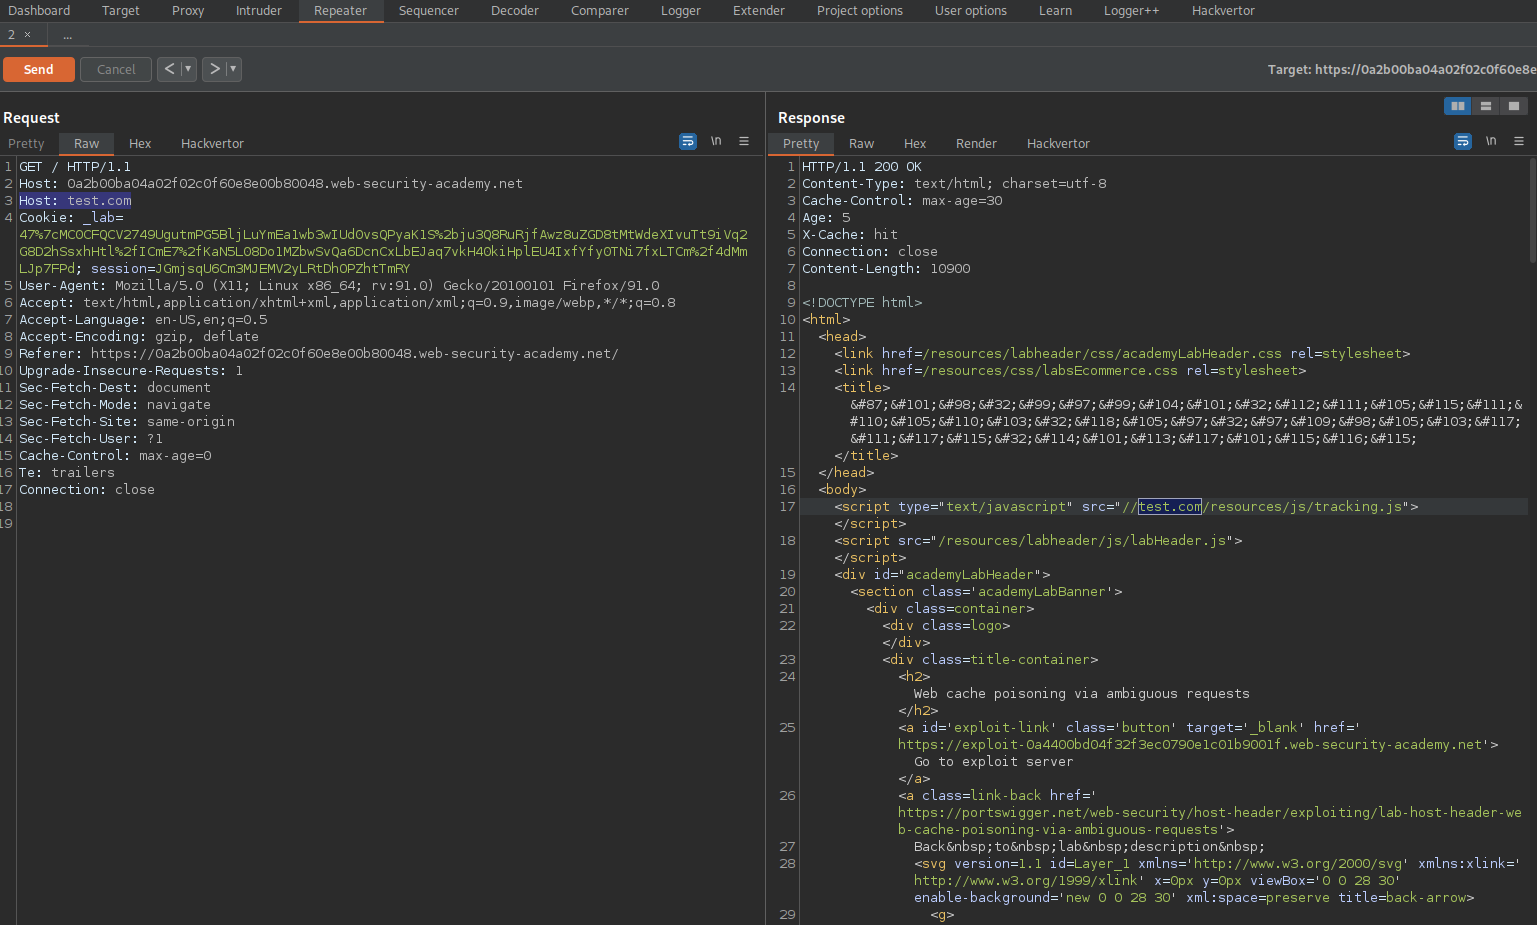Switch Response view to Raw
The height and width of the screenshot is (925, 1537).
click(862, 144)
